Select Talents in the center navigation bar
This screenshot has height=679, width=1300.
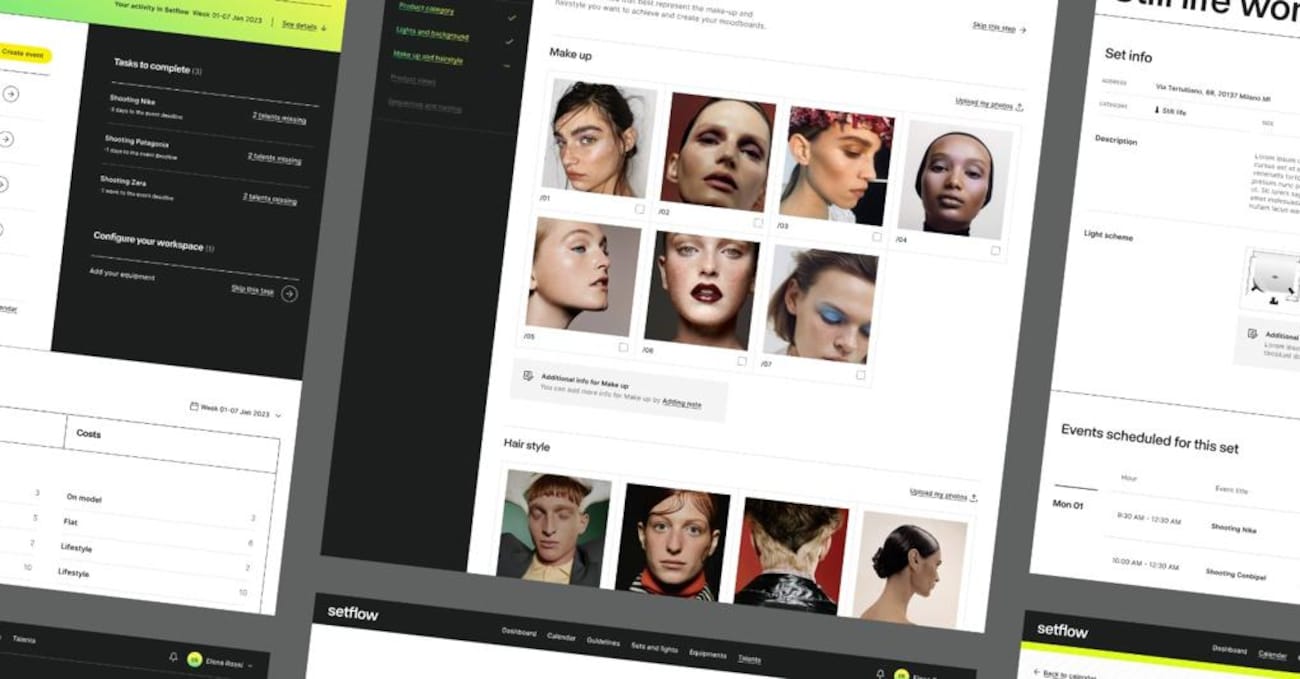coord(749,659)
